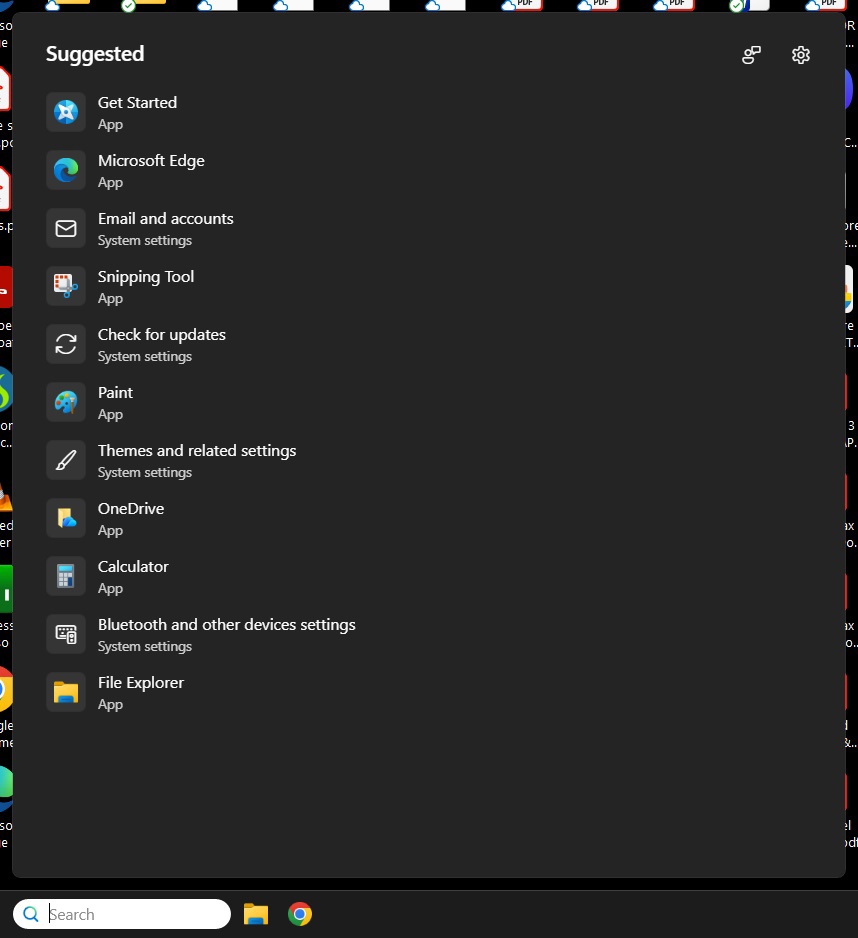Viewport: 858px width, 938px height.
Task: Open the Paint palette icon
Action: (x=66, y=402)
